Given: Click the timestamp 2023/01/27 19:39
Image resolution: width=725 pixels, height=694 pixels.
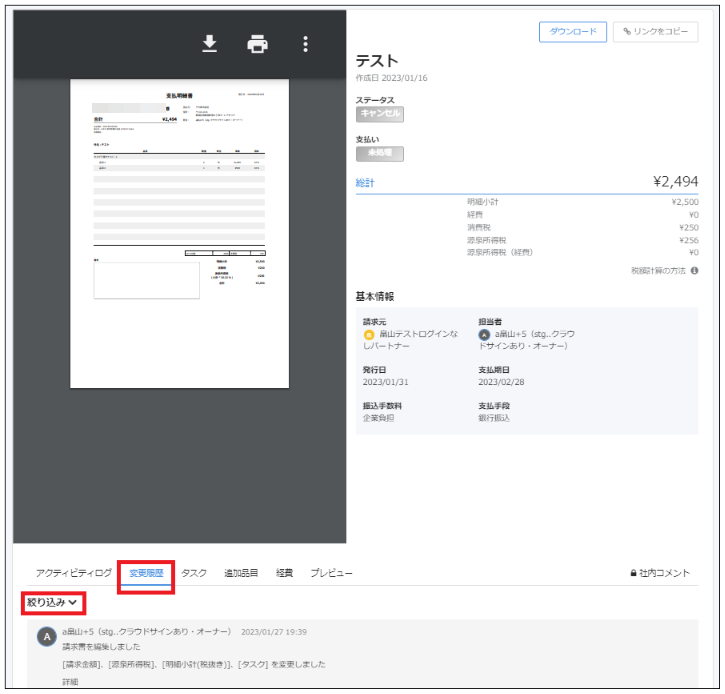Looking at the screenshot, I should pyautogui.click(x=274, y=632).
